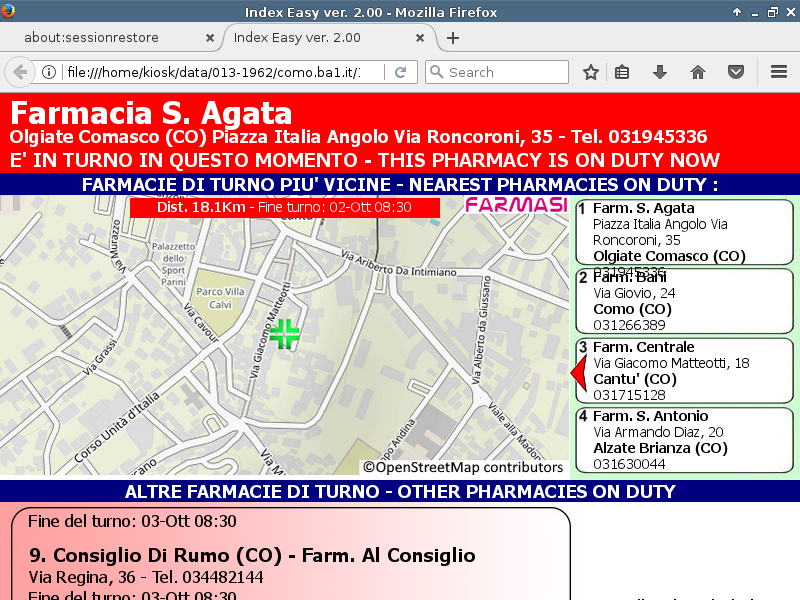
Task: Open the bookmarks list icon
Action: click(622, 72)
